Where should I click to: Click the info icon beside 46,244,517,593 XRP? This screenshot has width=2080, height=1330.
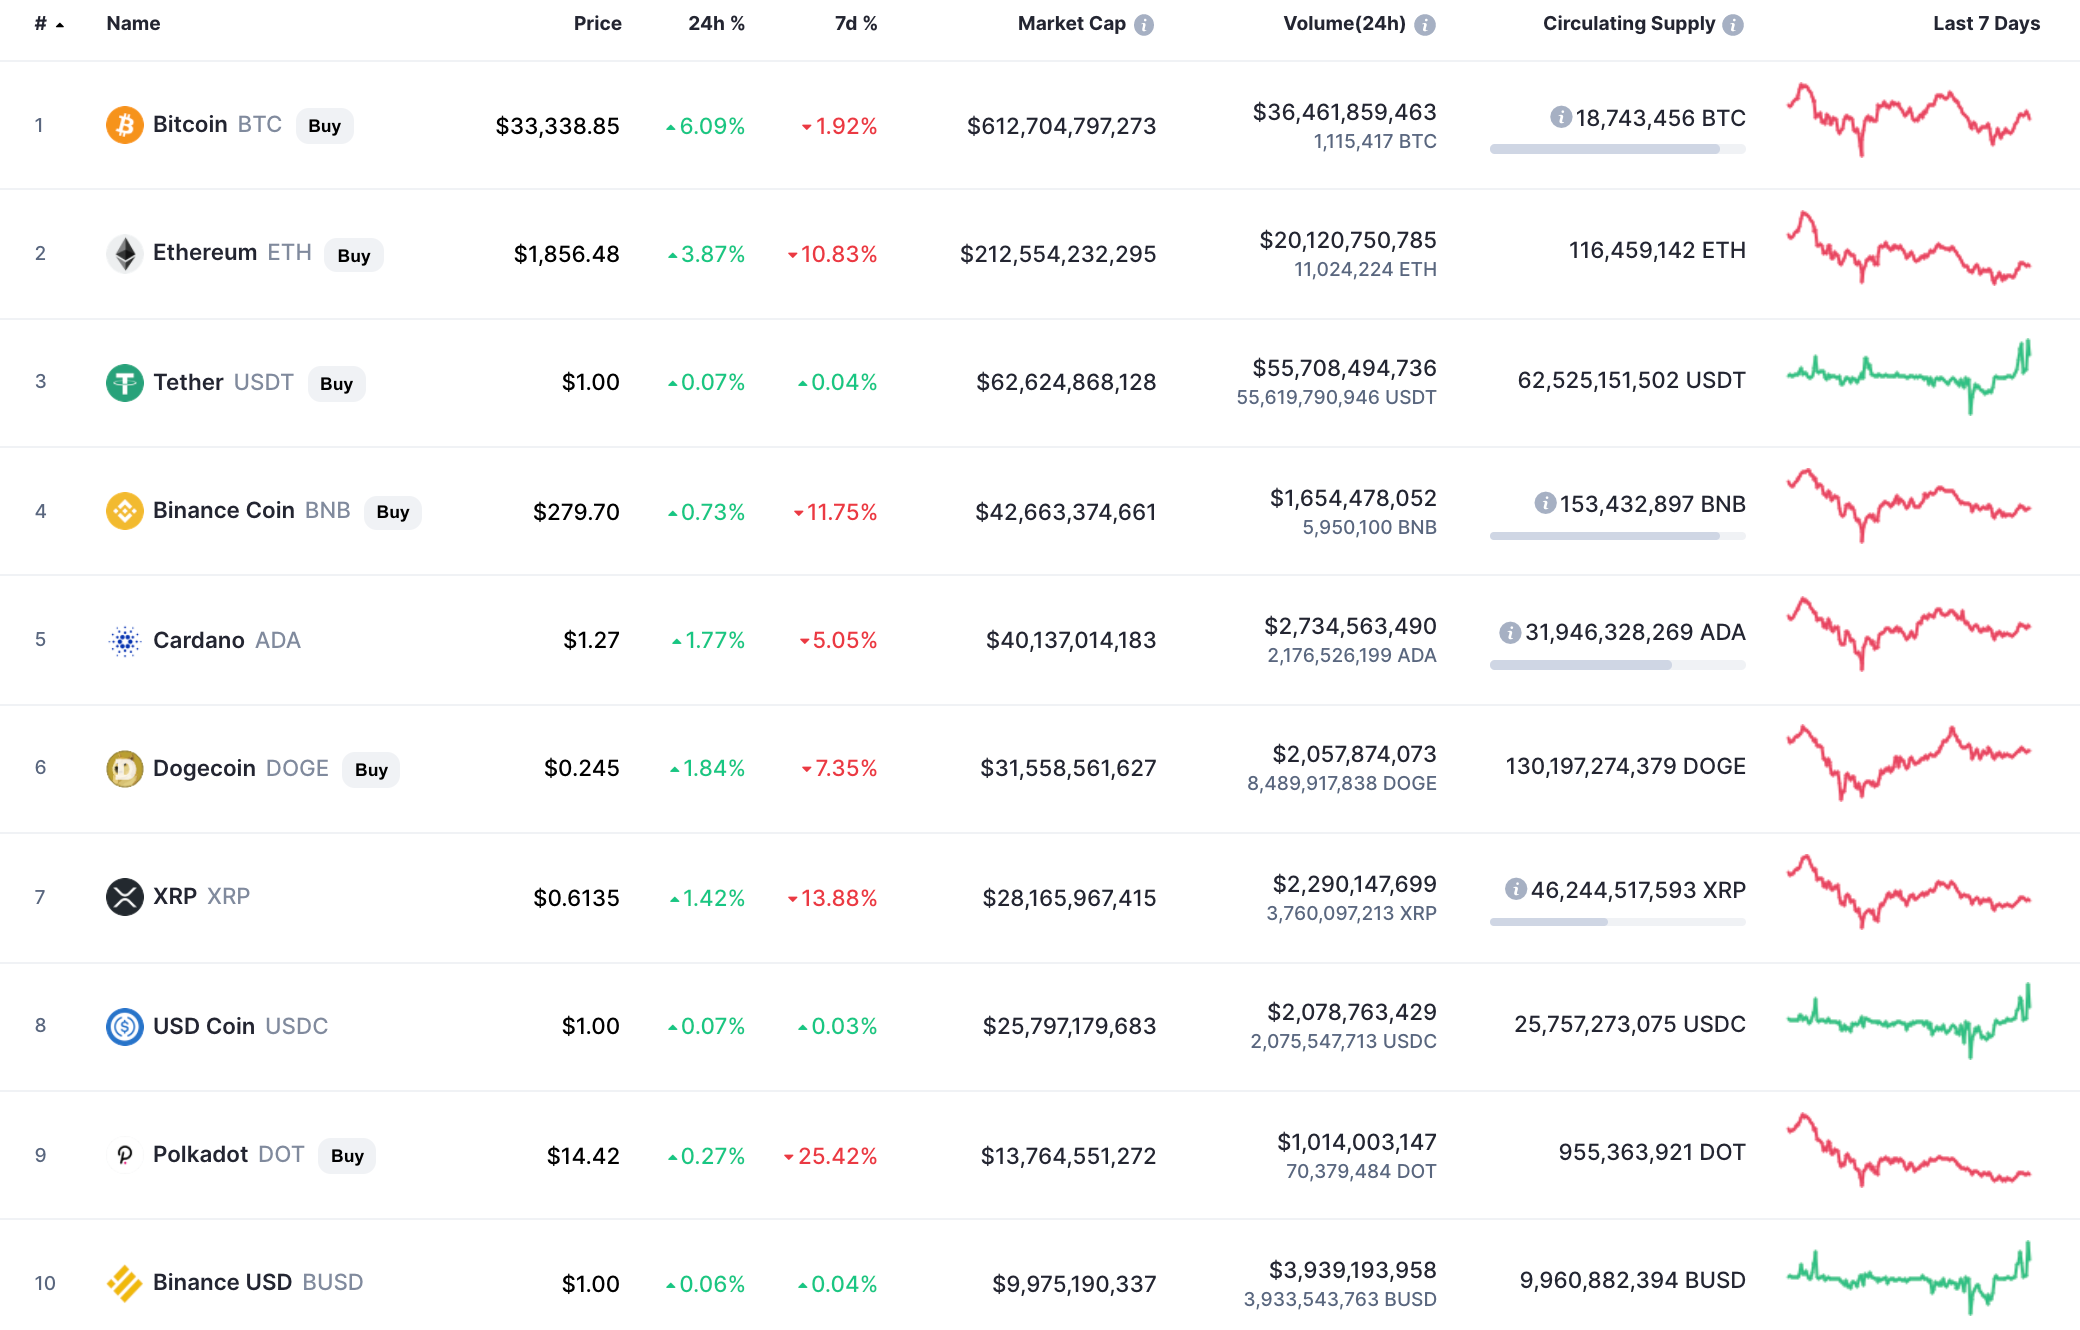click(1516, 889)
